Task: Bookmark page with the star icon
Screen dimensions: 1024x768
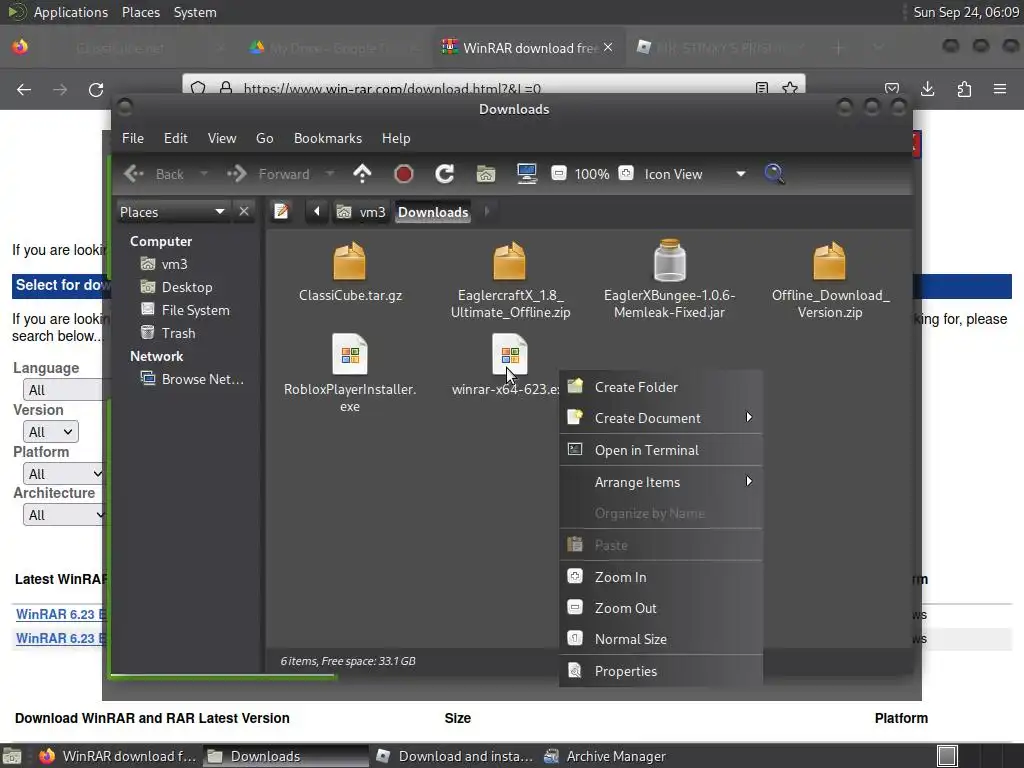Action: tap(790, 88)
